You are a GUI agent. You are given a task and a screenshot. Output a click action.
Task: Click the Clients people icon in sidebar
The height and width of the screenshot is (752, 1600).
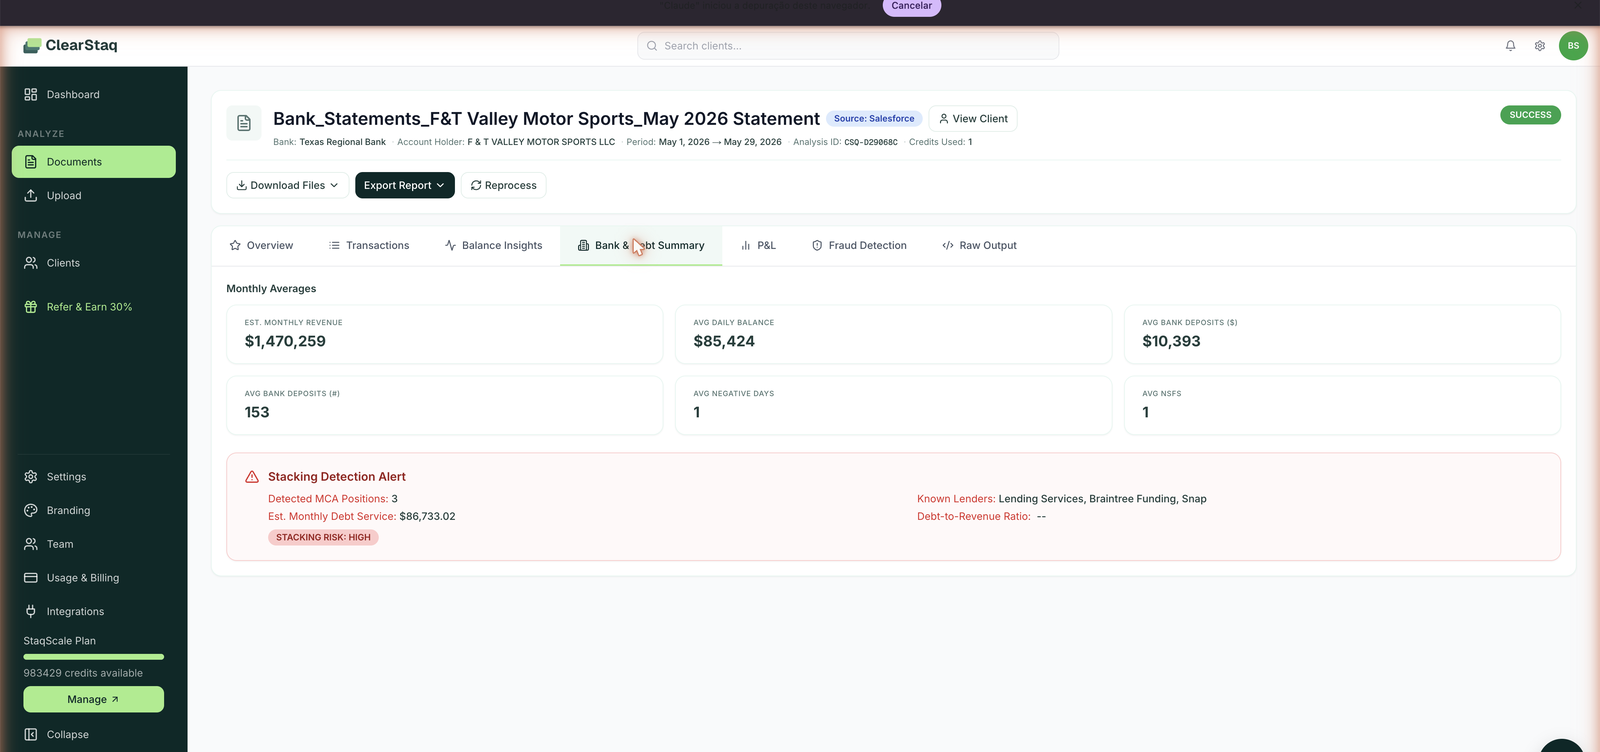pos(31,263)
